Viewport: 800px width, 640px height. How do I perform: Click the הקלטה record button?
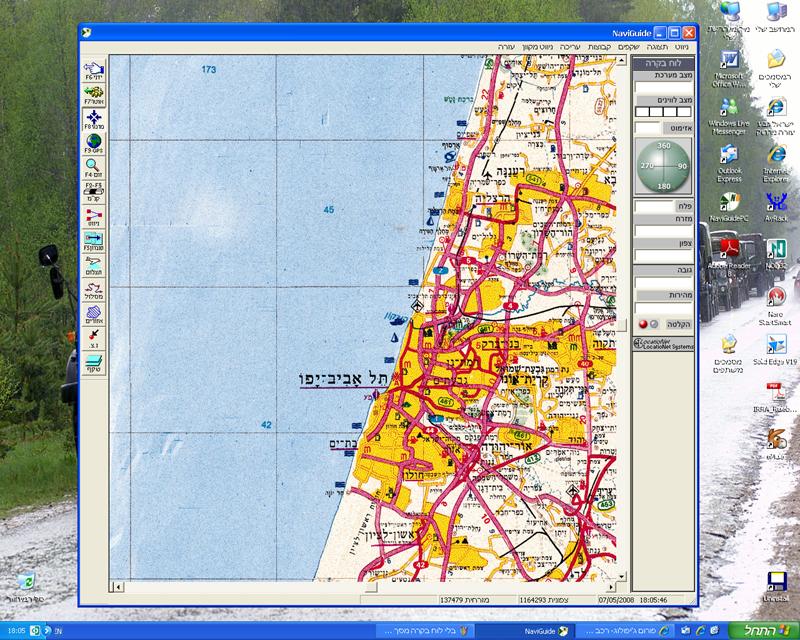[679, 324]
